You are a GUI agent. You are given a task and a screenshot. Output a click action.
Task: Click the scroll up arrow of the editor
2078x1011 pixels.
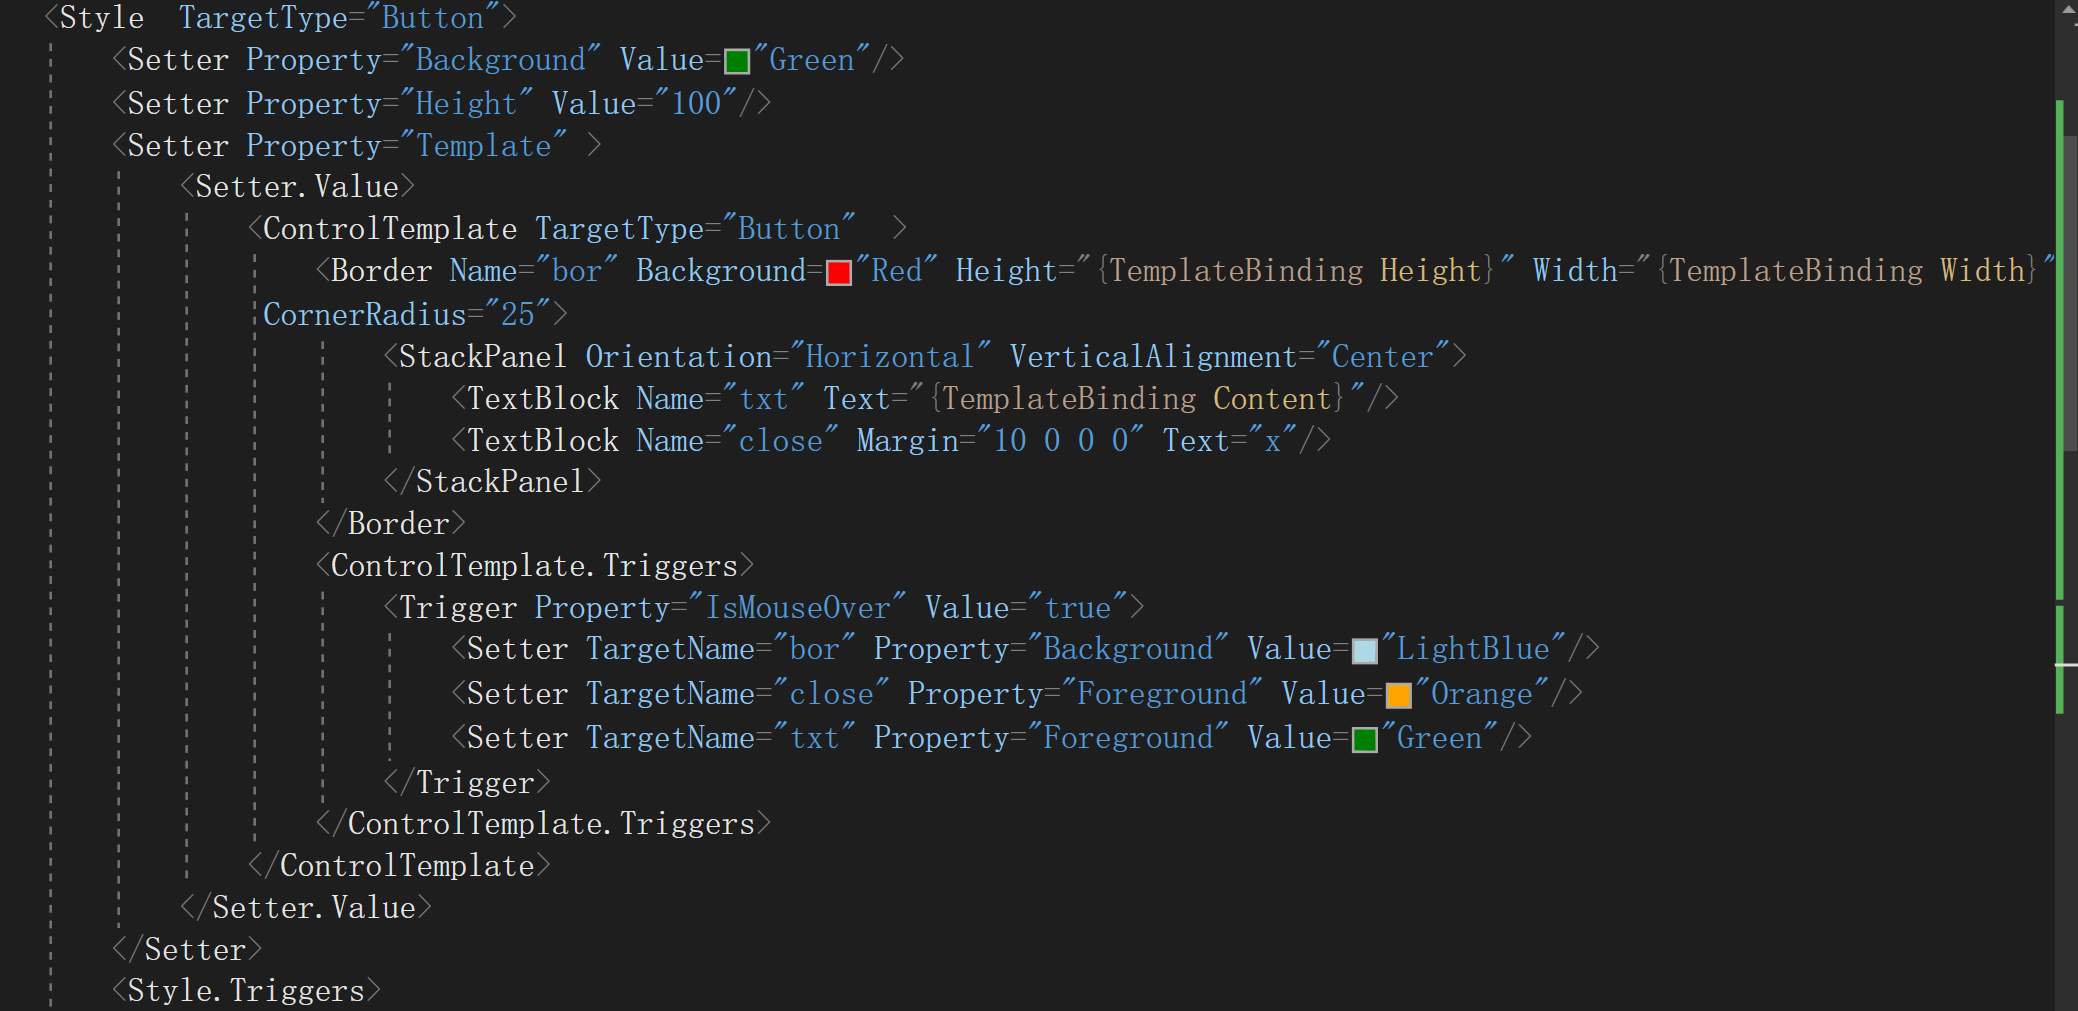[2067, 10]
